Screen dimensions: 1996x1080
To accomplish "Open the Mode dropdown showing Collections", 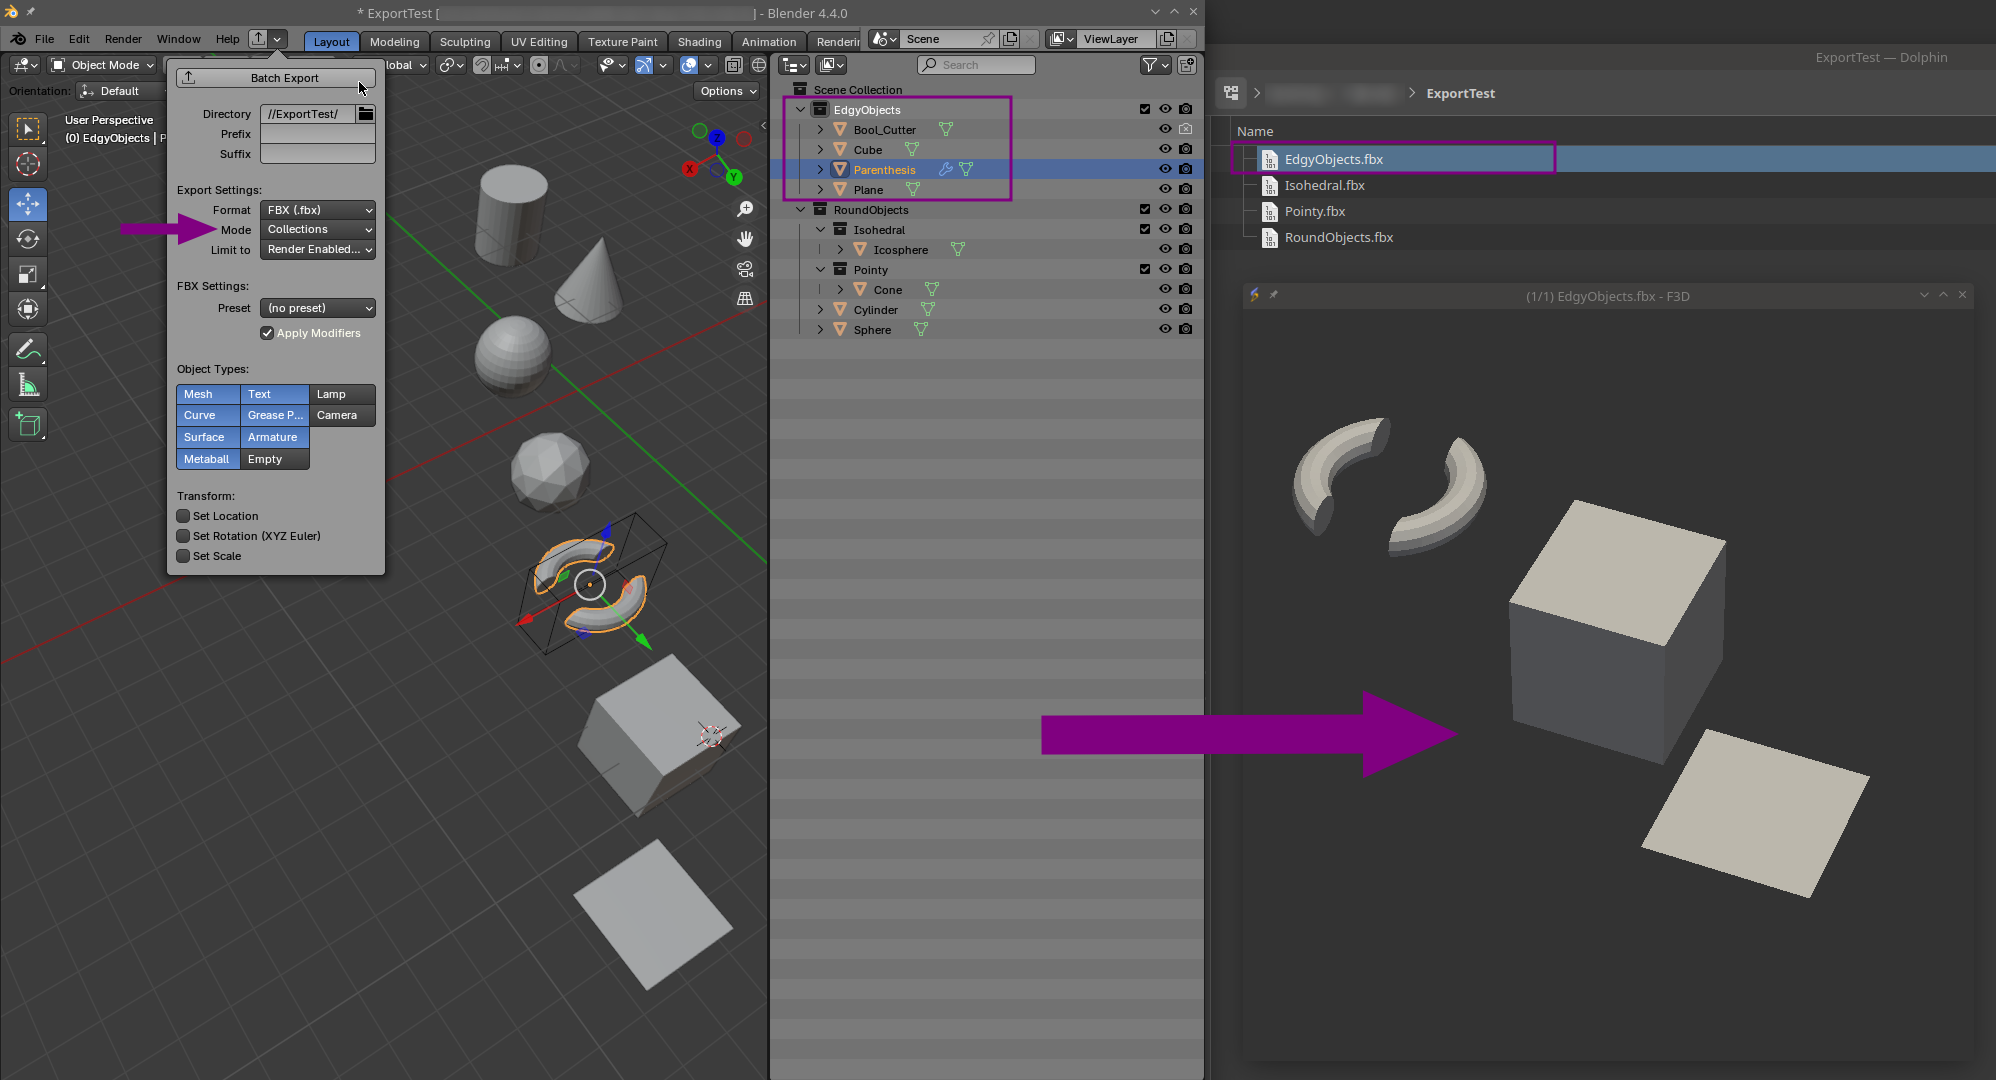I will (x=317, y=229).
